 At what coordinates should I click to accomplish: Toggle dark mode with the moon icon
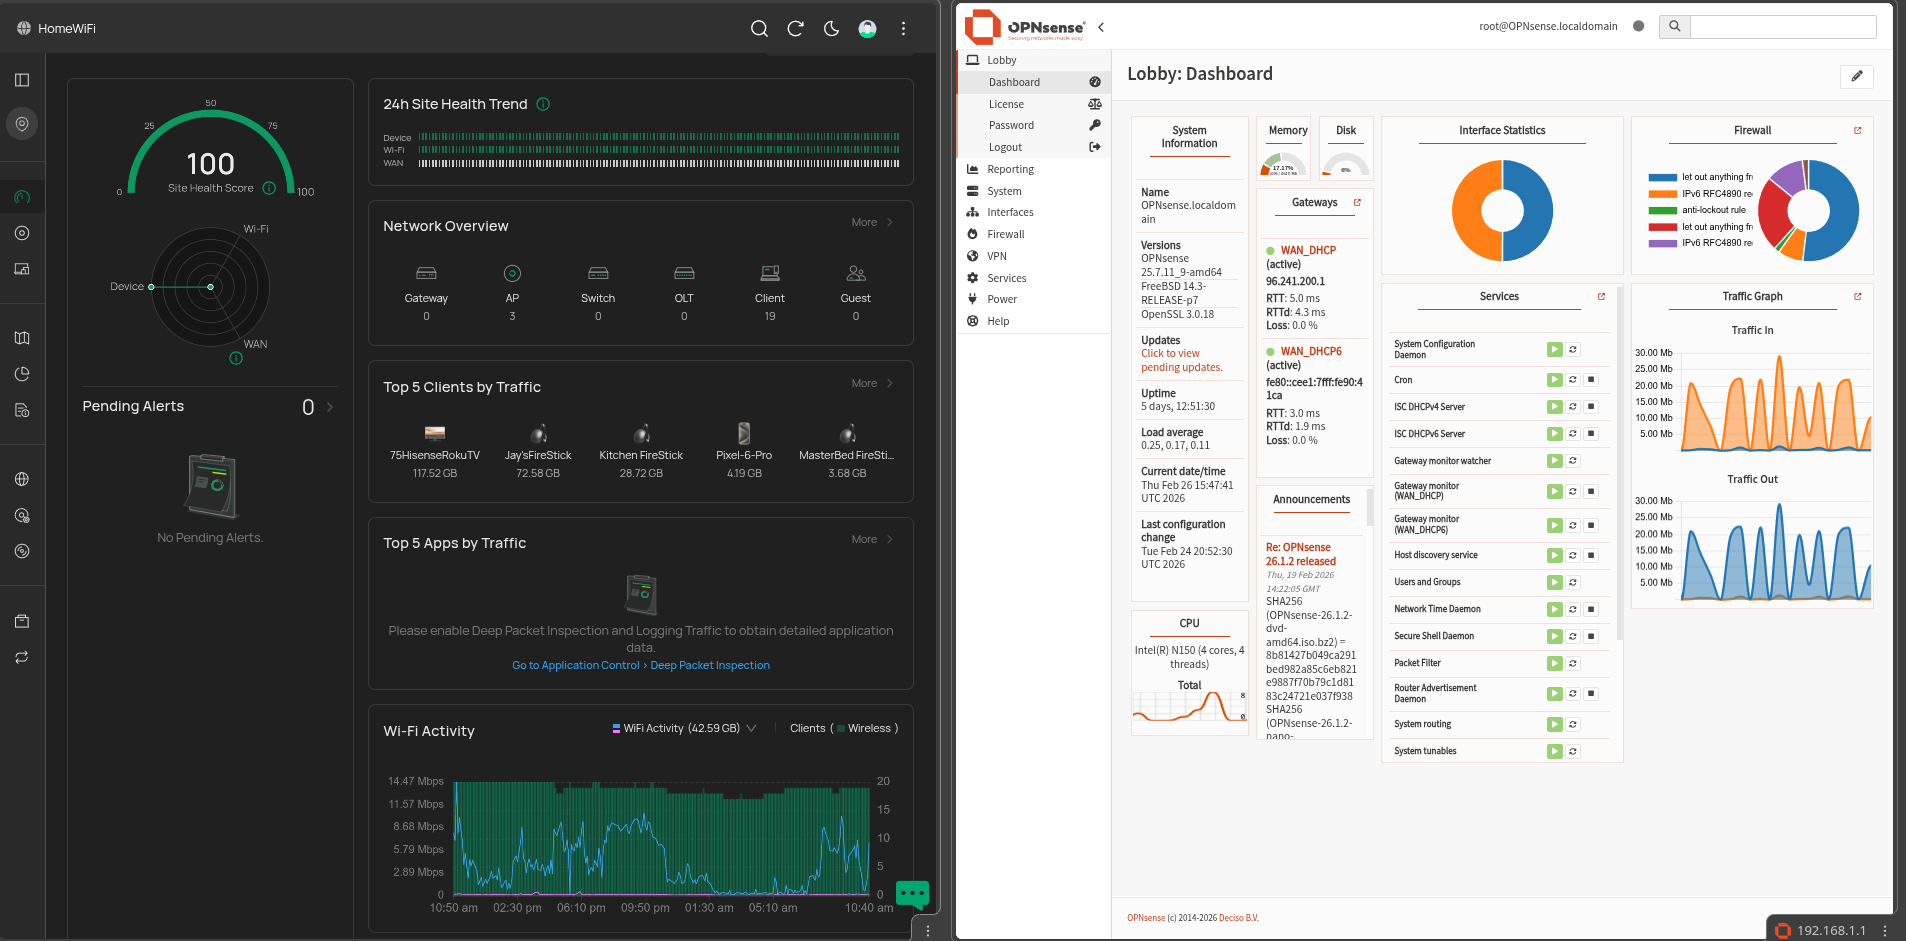831,29
